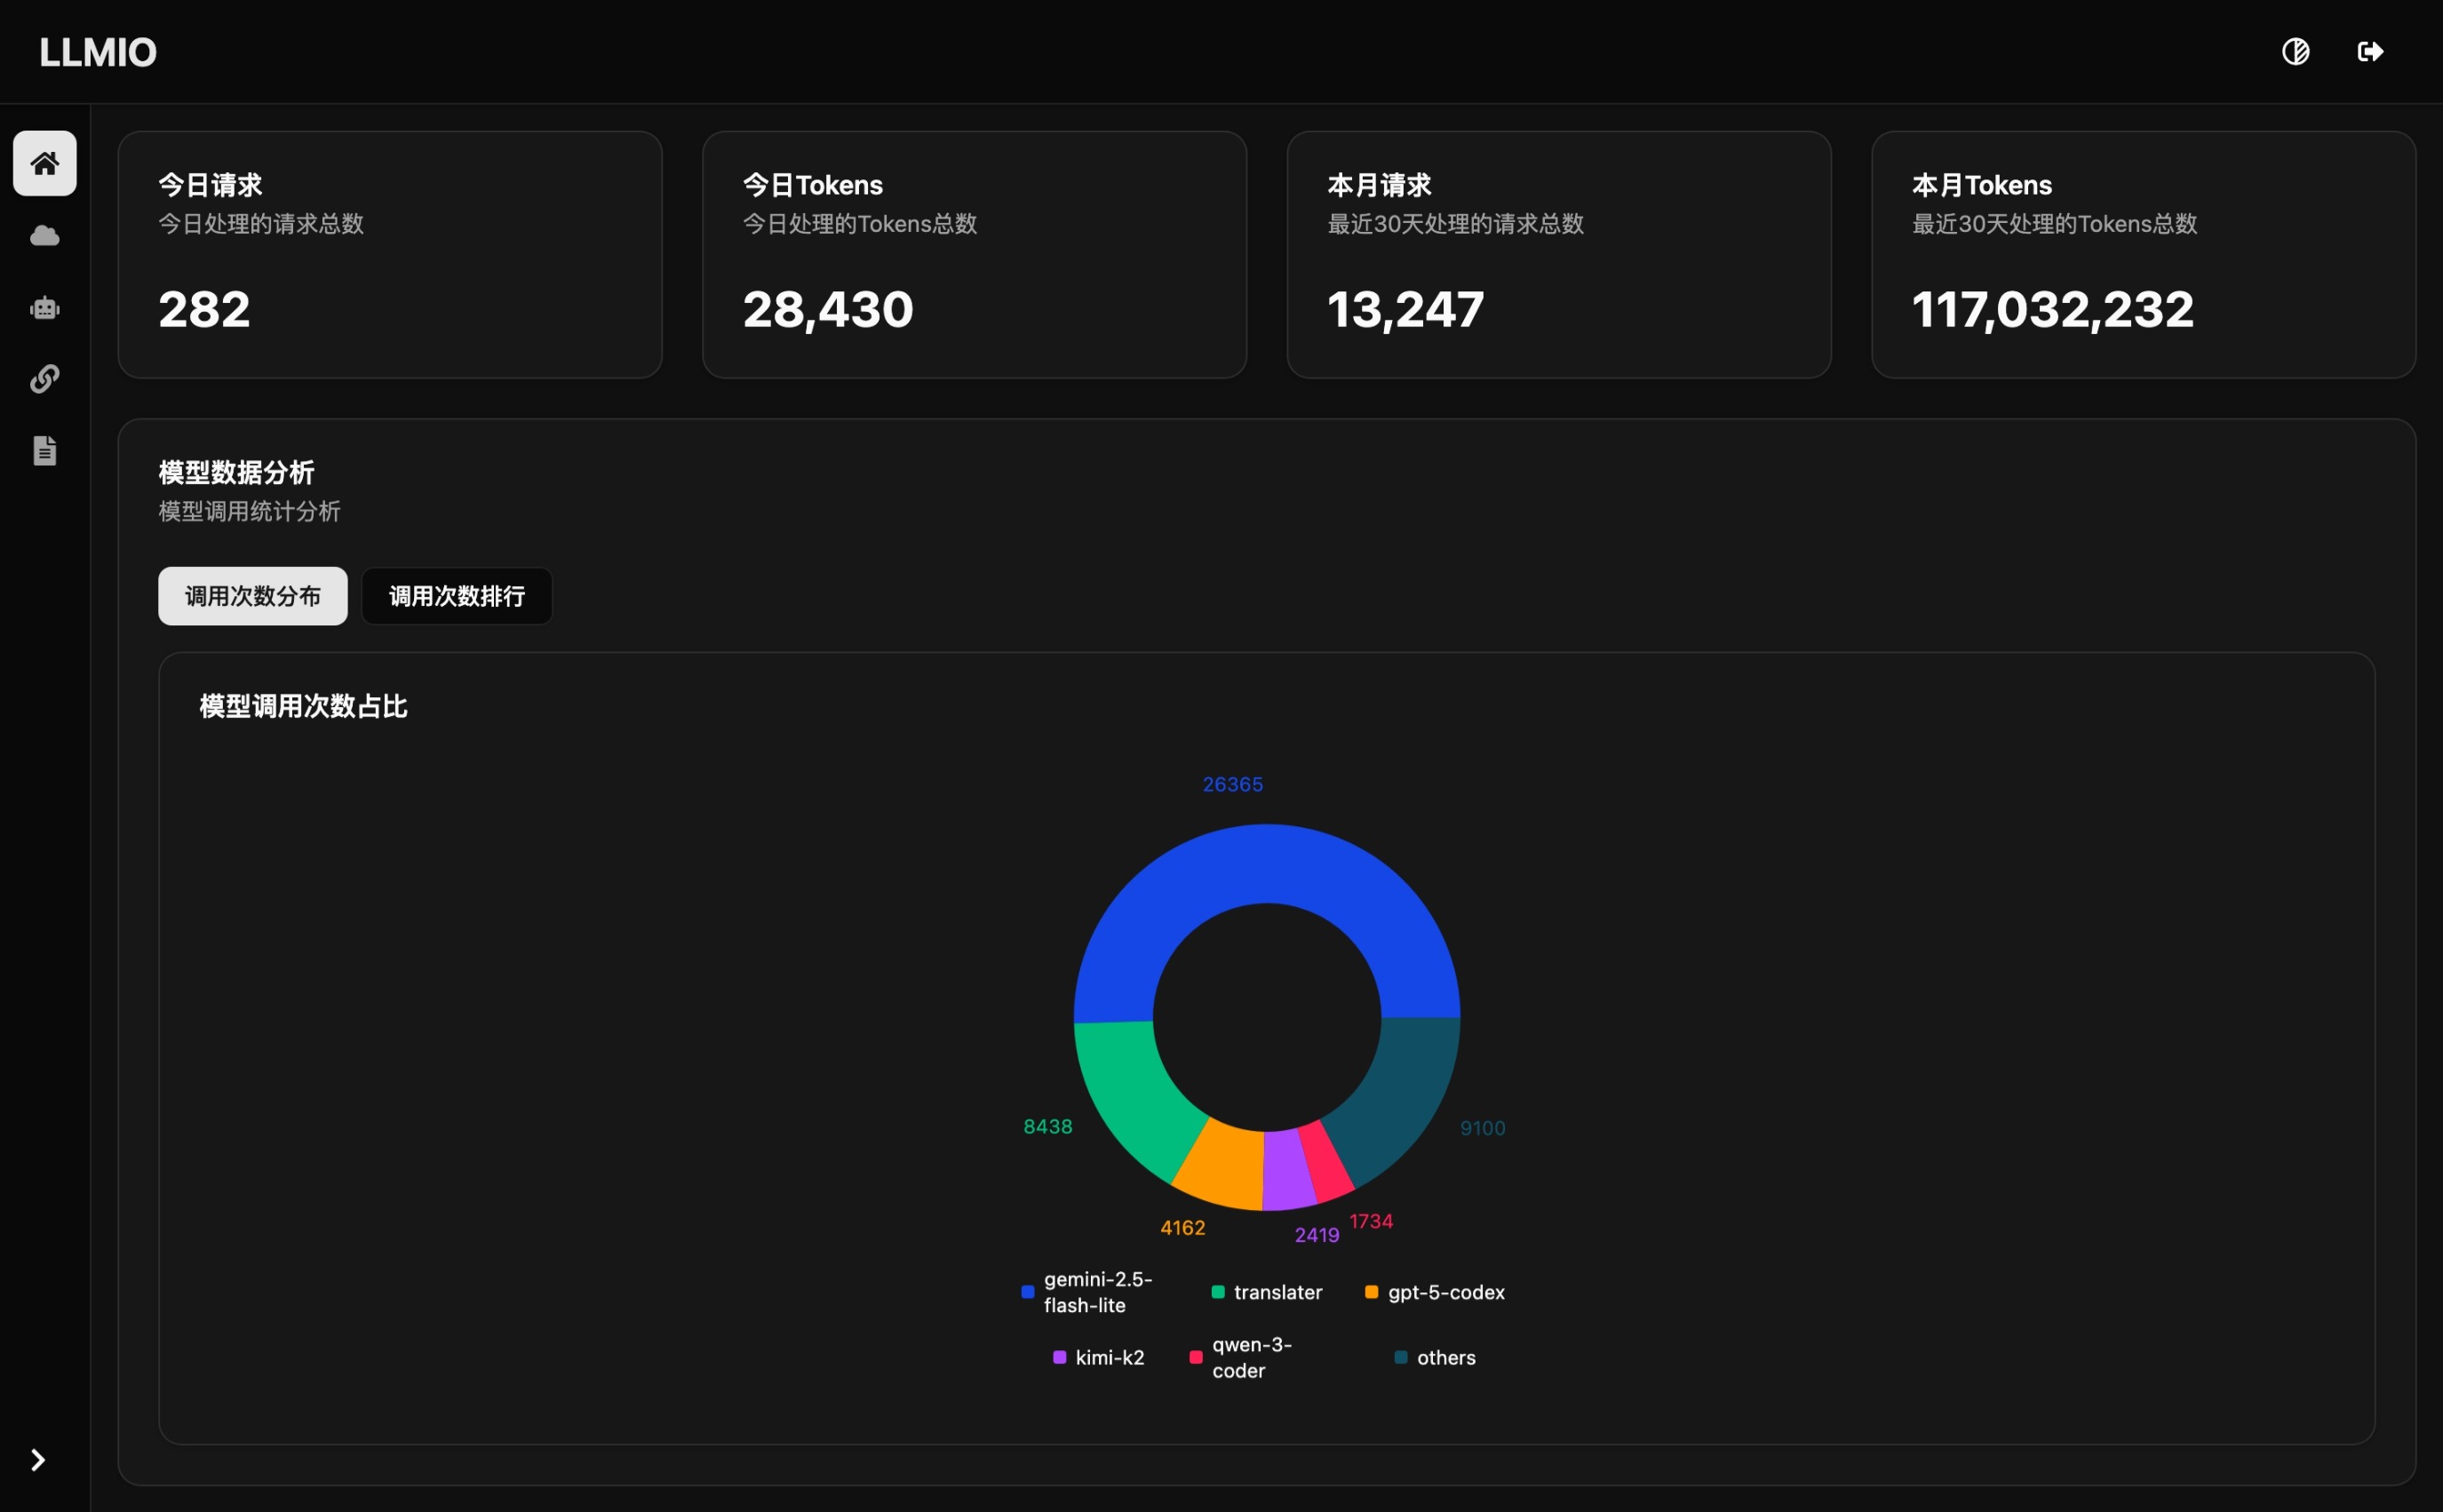Select the 调用次数分布 tab
The height and width of the screenshot is (1512, 2443).
pyautogui.click(x=252, y=596)
